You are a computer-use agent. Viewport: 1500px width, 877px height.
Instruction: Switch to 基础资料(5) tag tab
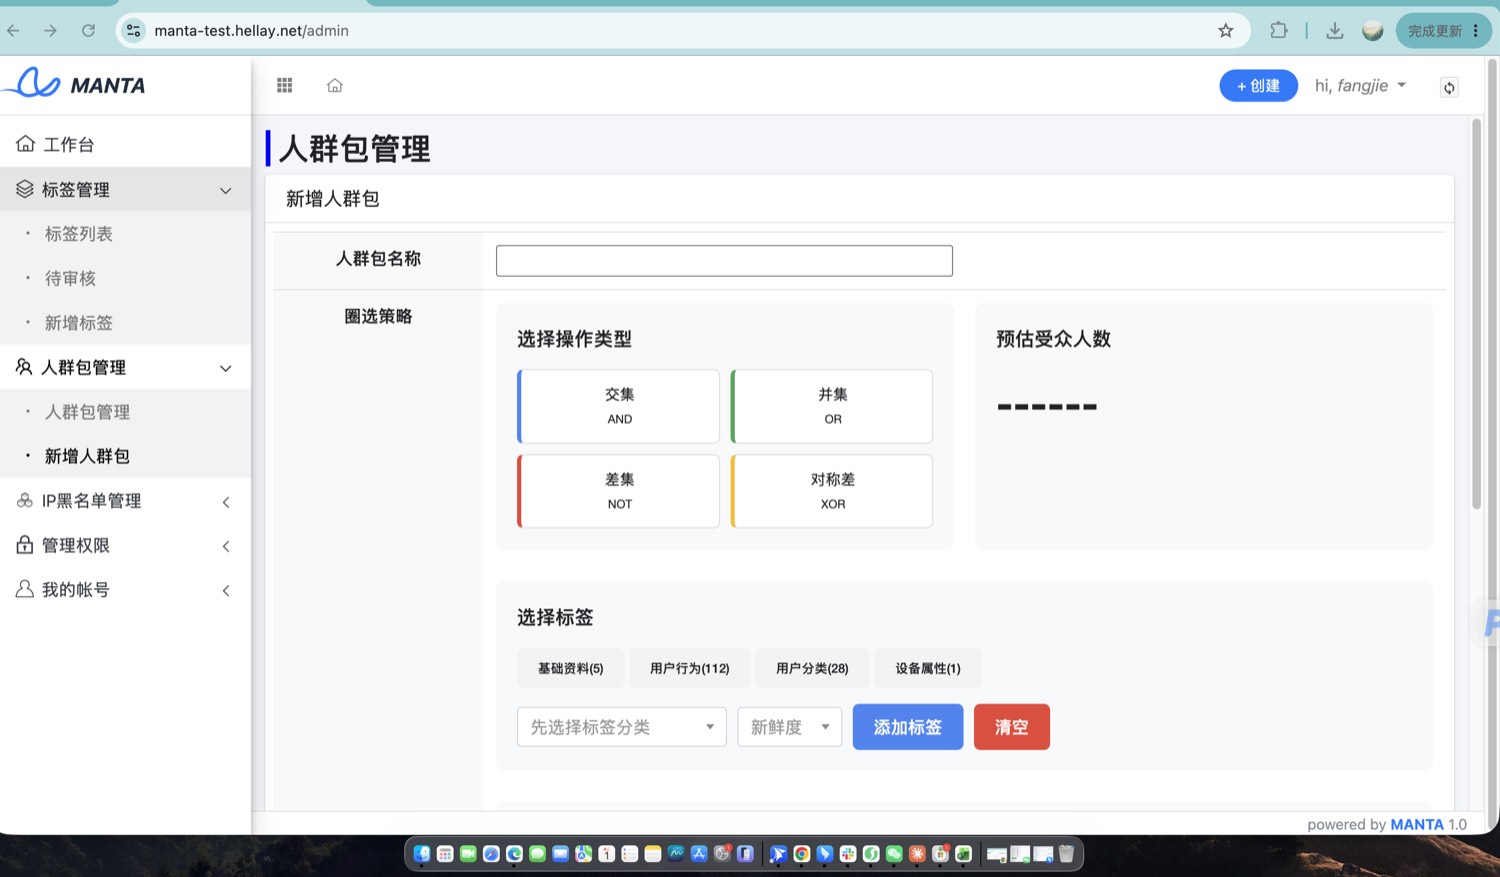[570, 668]
